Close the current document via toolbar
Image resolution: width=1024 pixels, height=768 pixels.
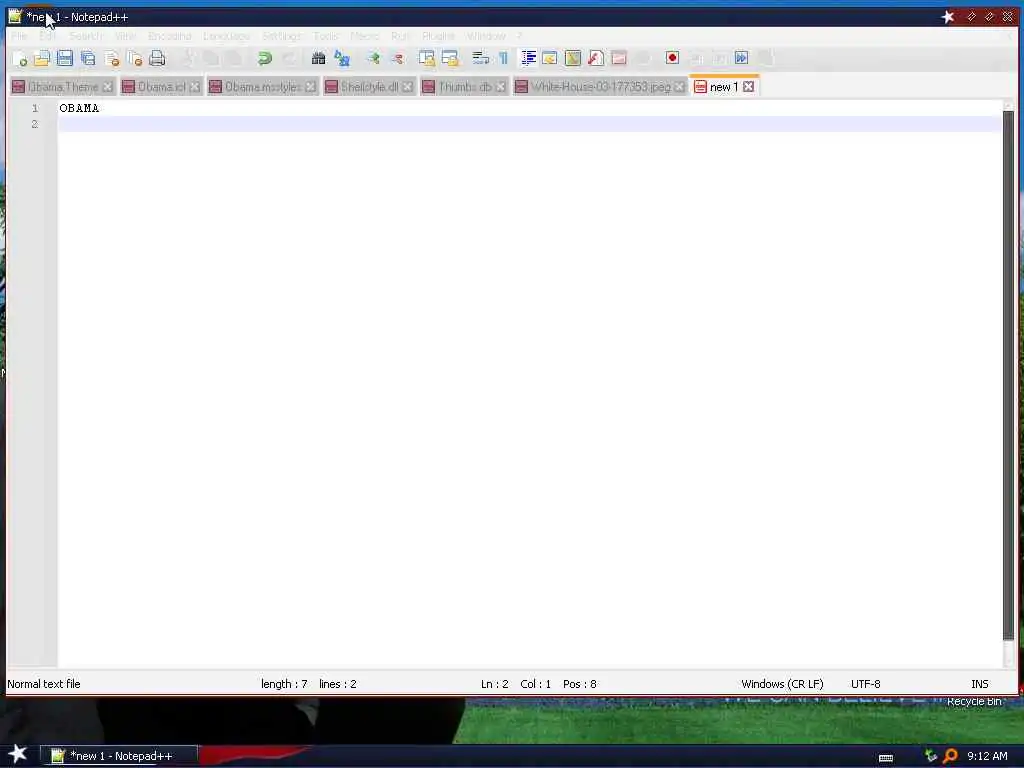pos(112,59)
